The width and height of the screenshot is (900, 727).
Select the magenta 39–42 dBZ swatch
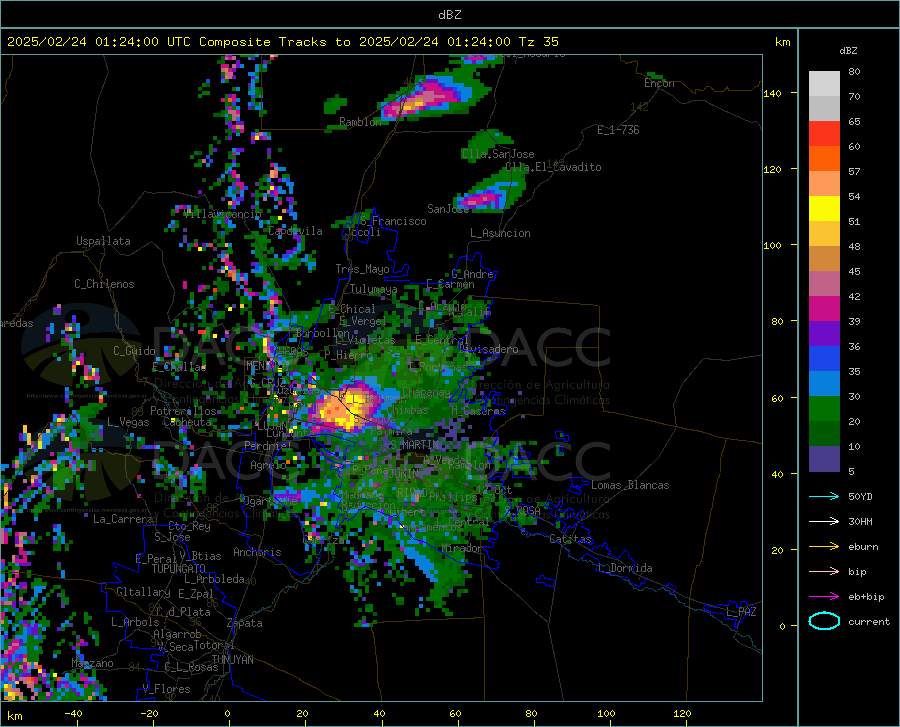click(824, 309)
